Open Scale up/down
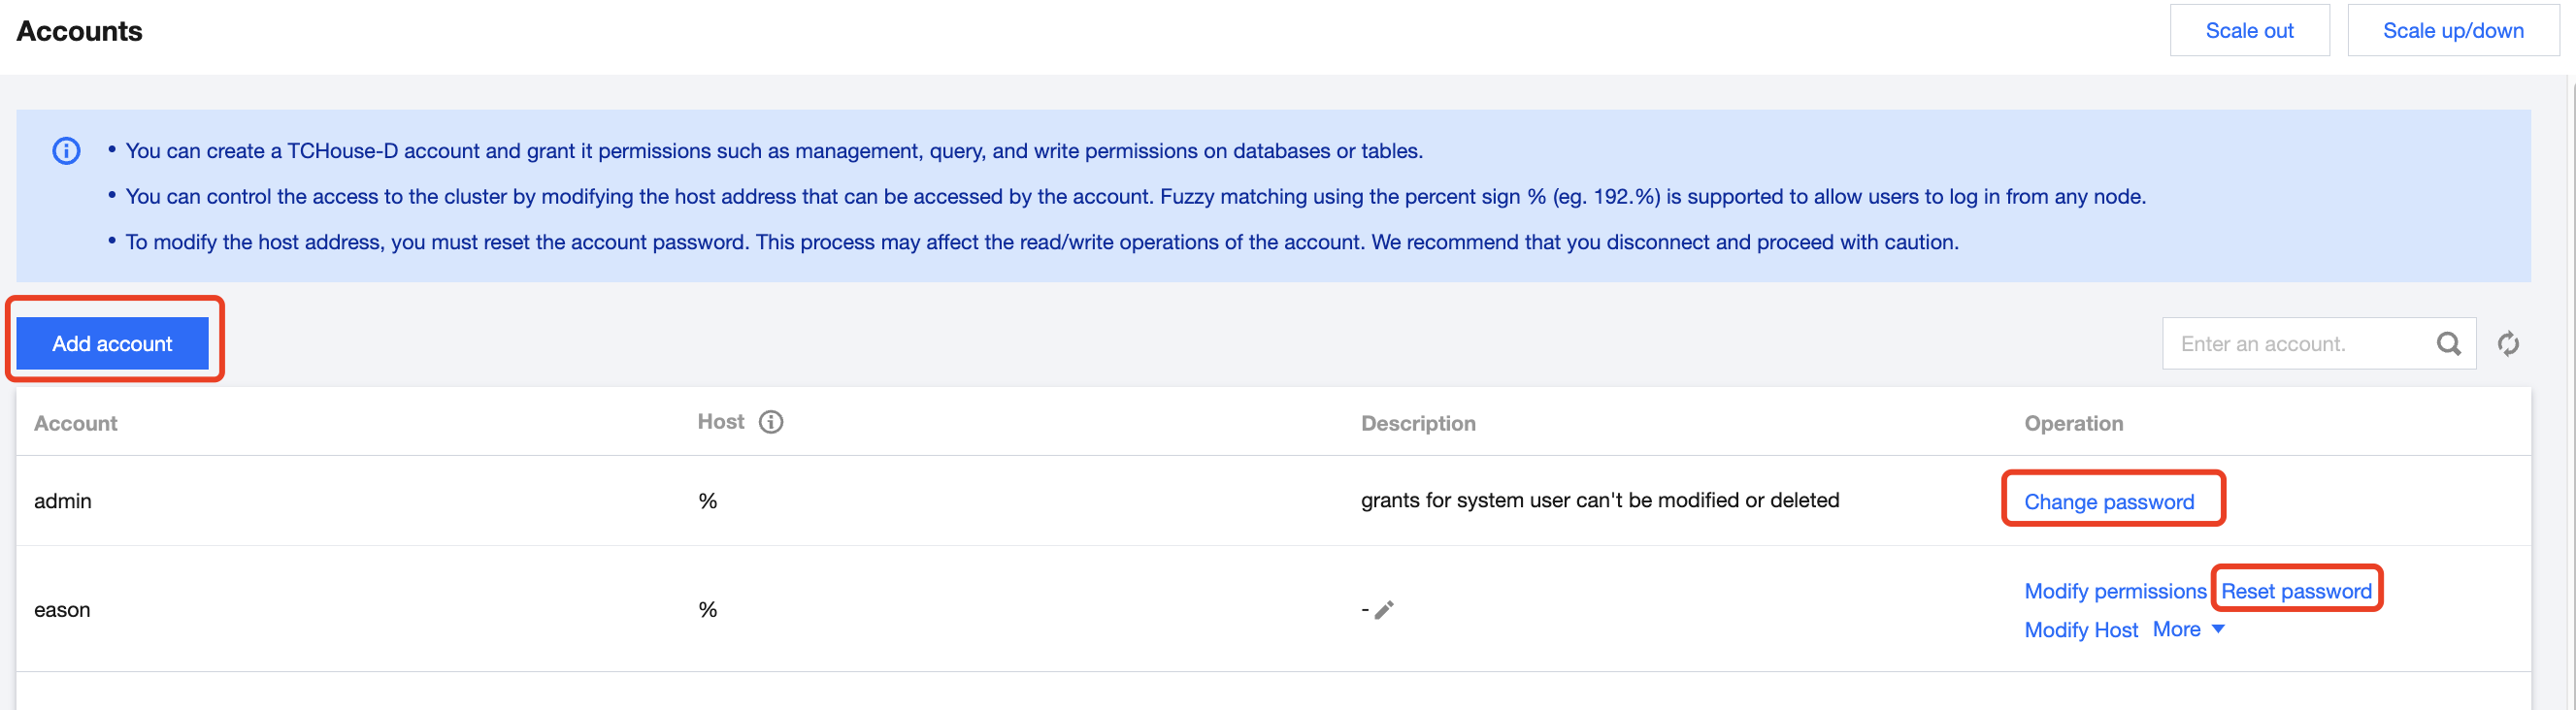2576x710 pixels. [2452, 31]
